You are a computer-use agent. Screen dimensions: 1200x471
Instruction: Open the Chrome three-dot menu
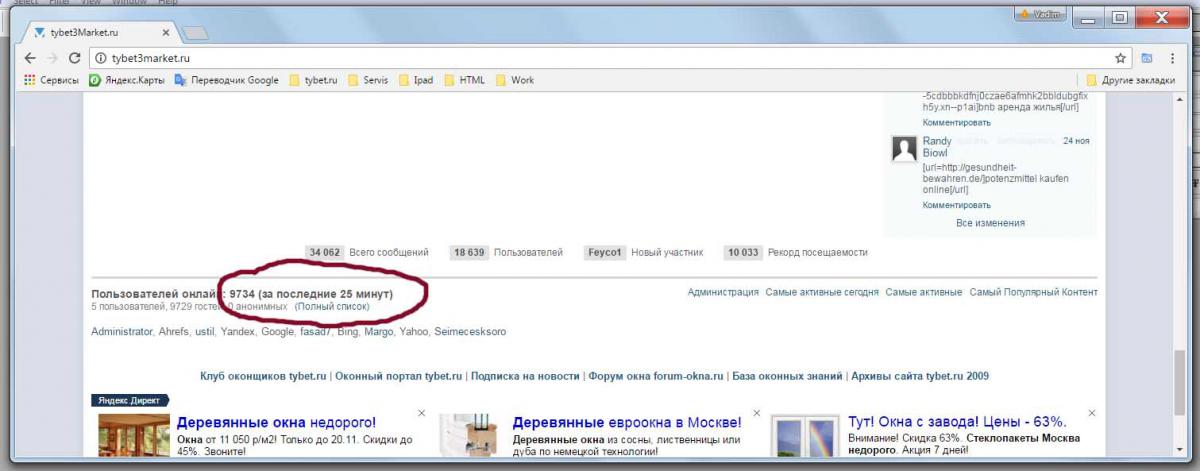[x=1172, y=58]
